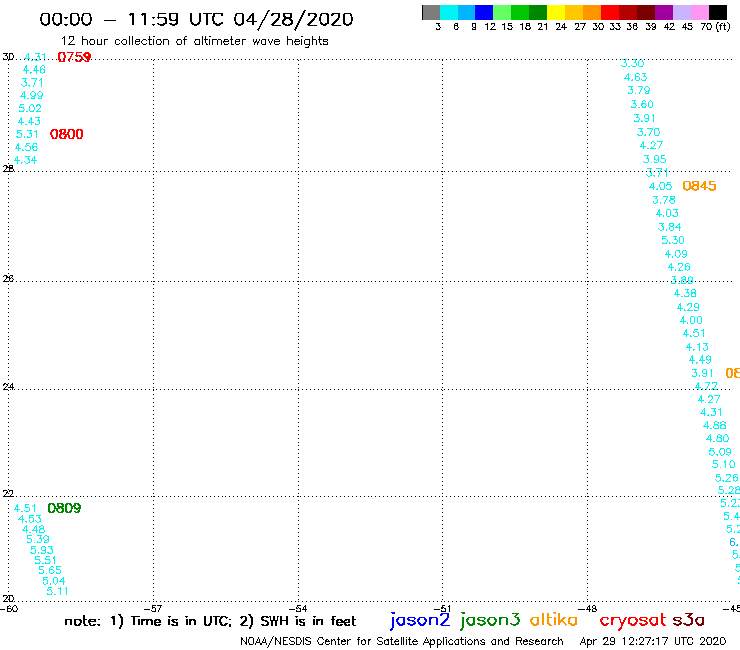Click the orange 0845 time stamp

699,186
